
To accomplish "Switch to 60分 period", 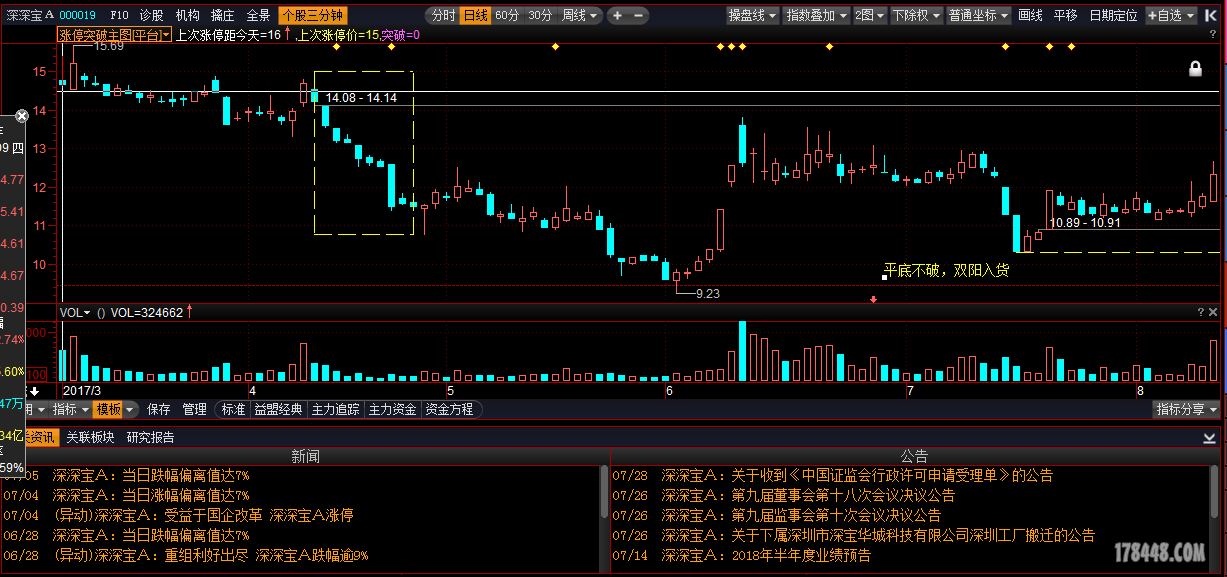I will [507, 16].
